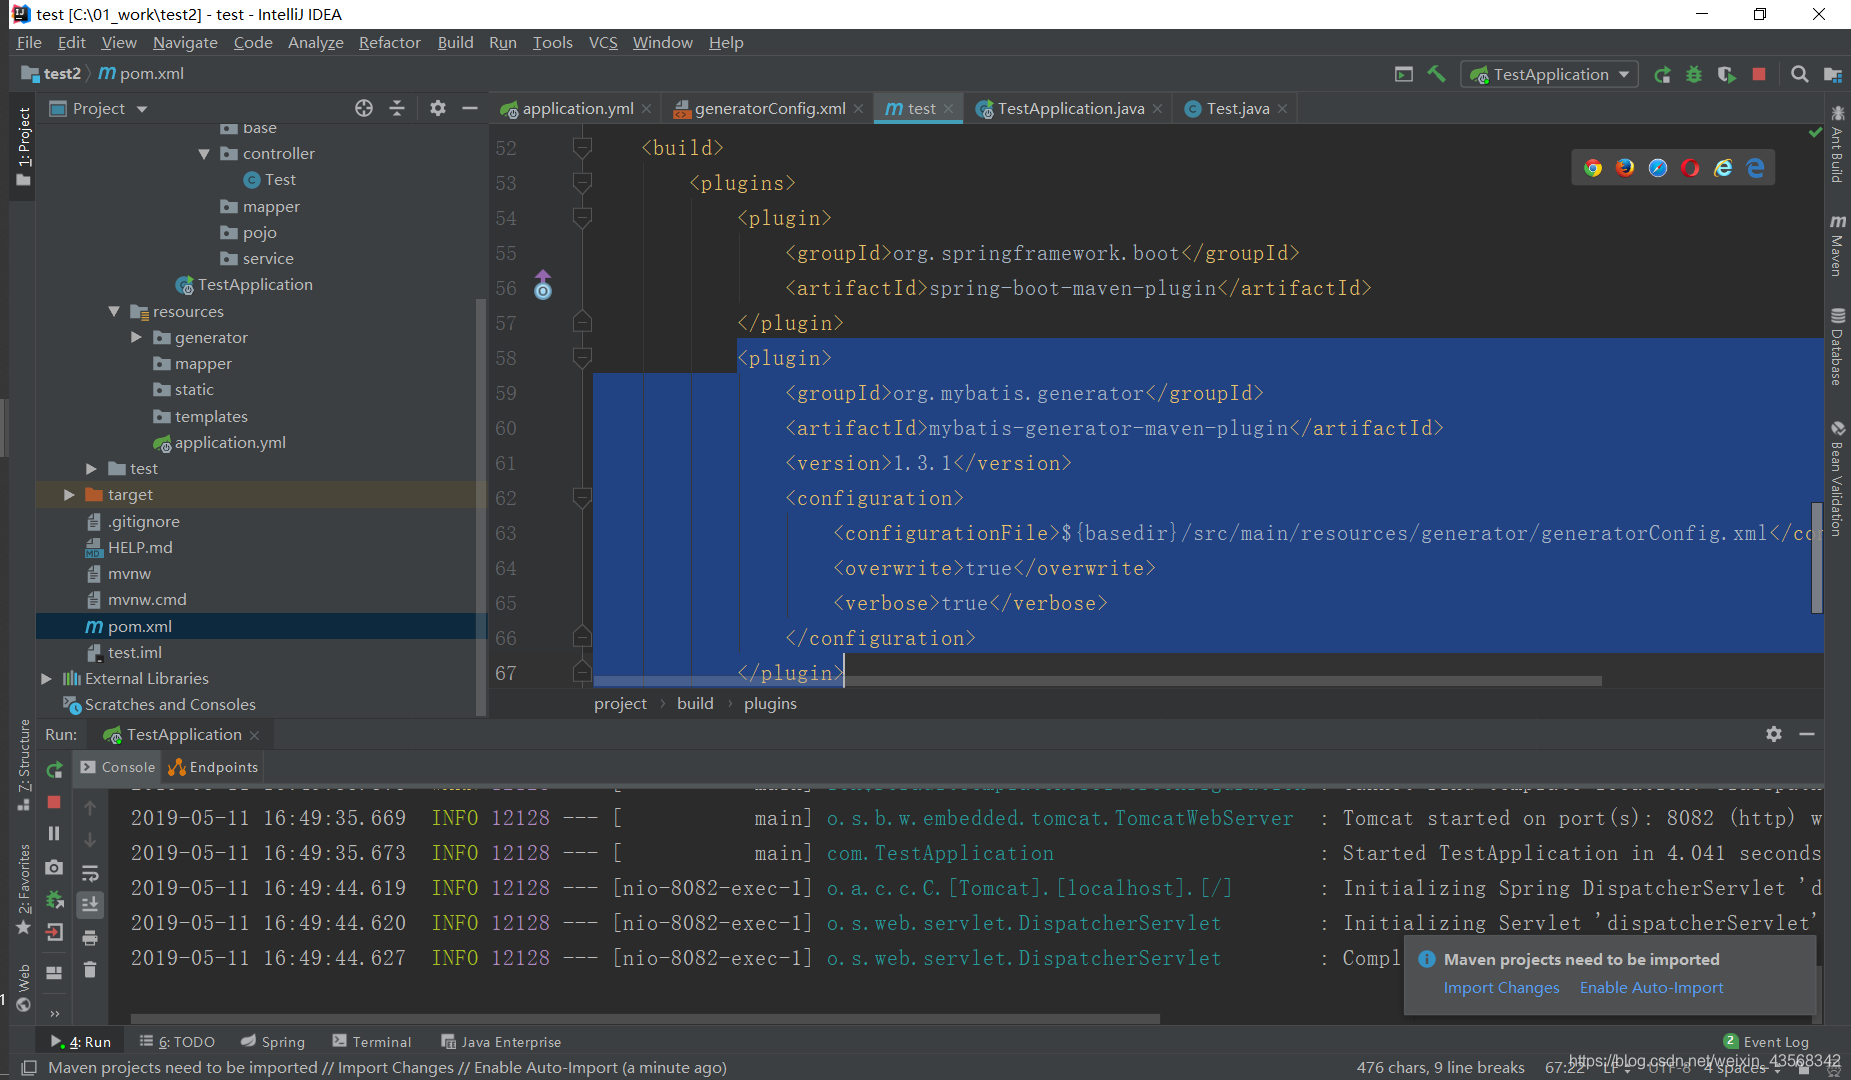This screenshot has height=1080, width=1851.
Task: Toggle scroll to end of console
Action: (90, 904)
